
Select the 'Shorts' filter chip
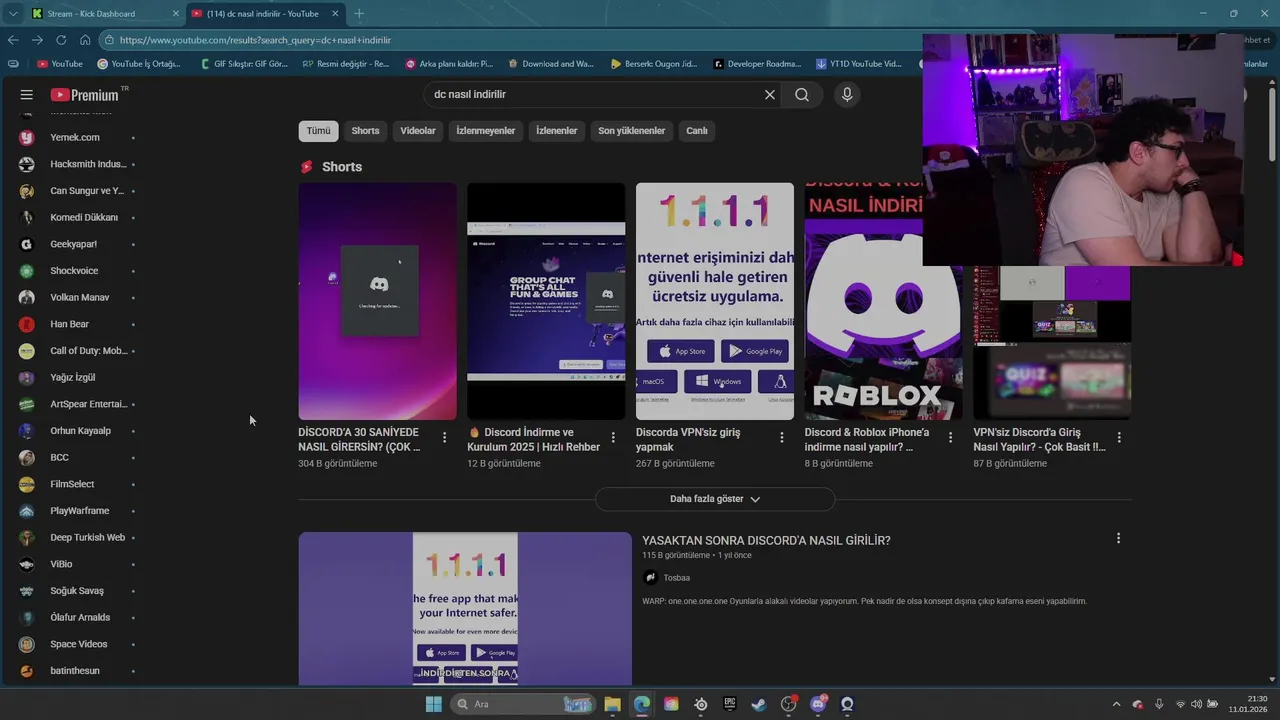pyautogui.click(x=365, y=131)
